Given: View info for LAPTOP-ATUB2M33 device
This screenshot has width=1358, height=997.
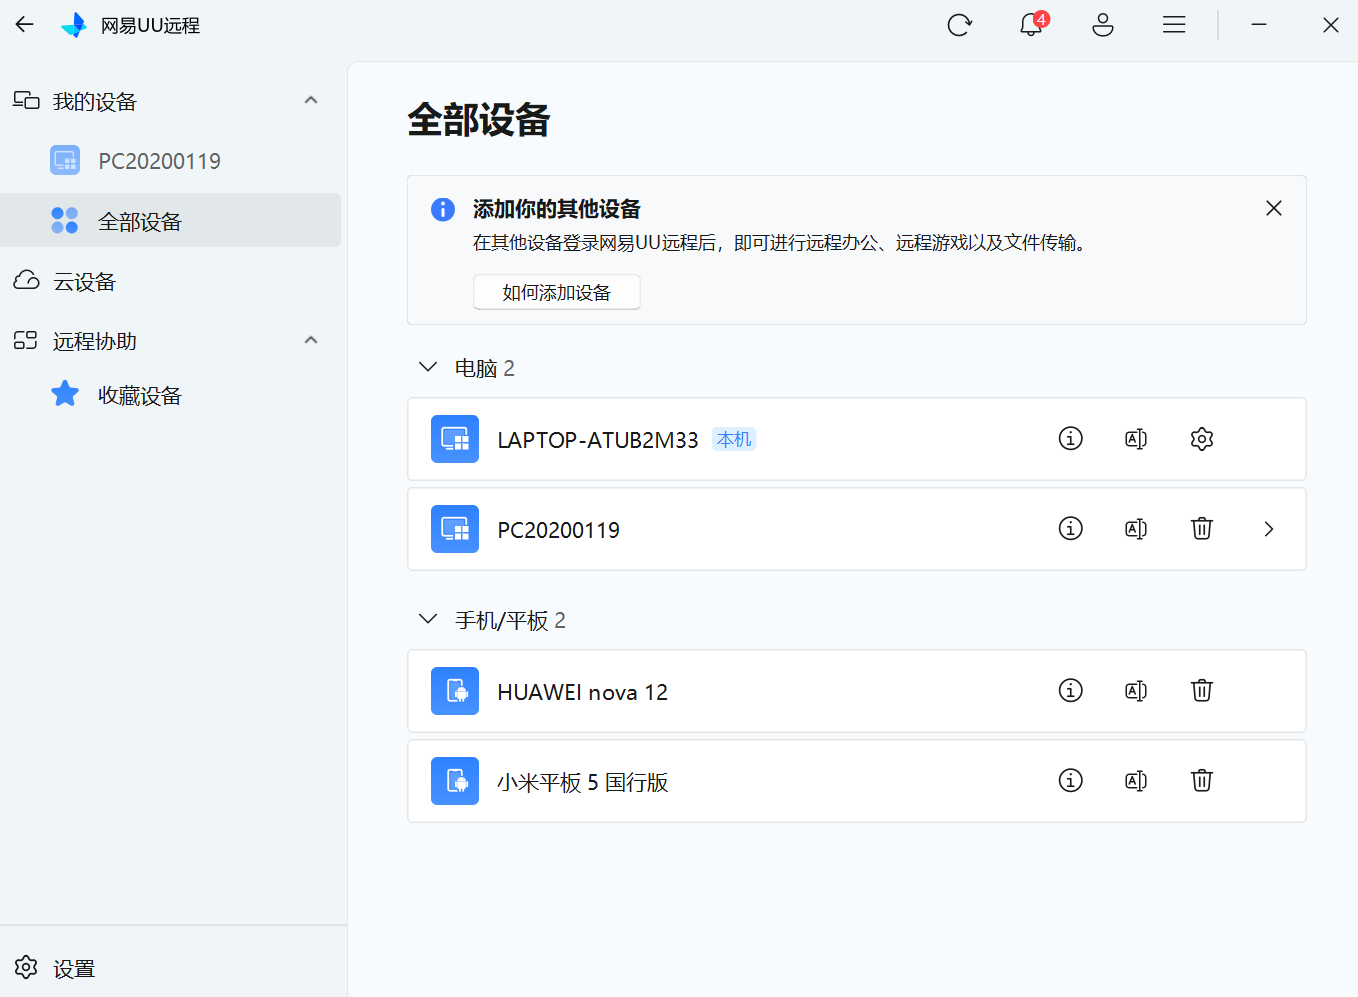Looking at the screenshot, I should click(1070, 439).
